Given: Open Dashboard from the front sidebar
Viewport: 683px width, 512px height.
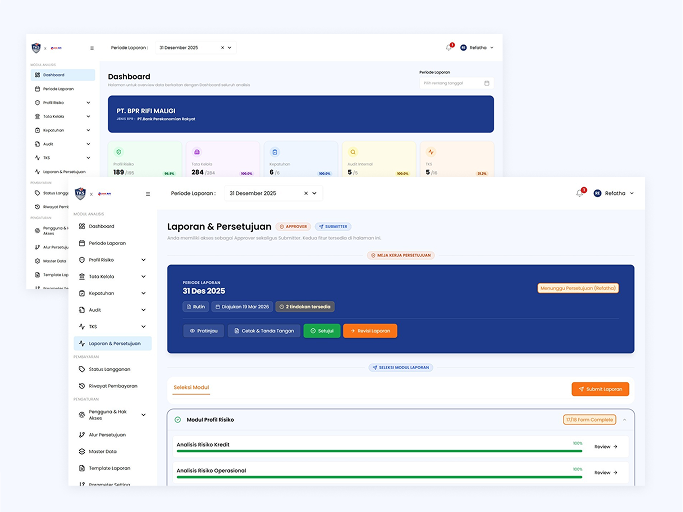Looking at the screenshot, I should pyautogui.click(x=101, y=226).
